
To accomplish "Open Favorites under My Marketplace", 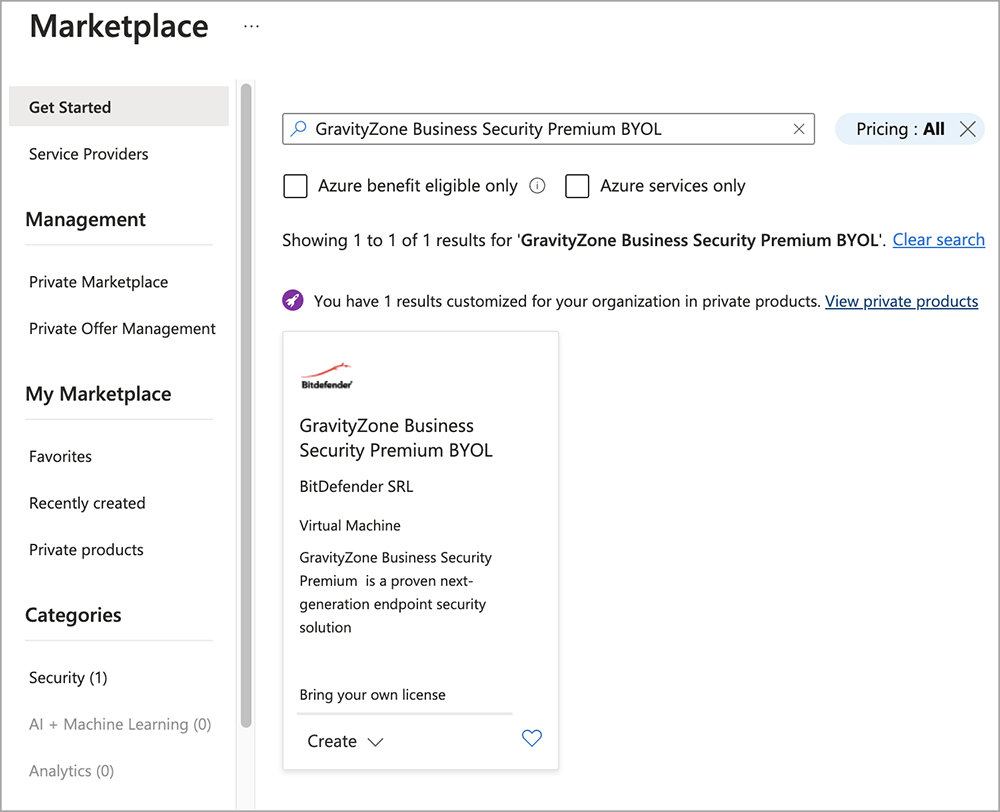I will pos(60,456).
